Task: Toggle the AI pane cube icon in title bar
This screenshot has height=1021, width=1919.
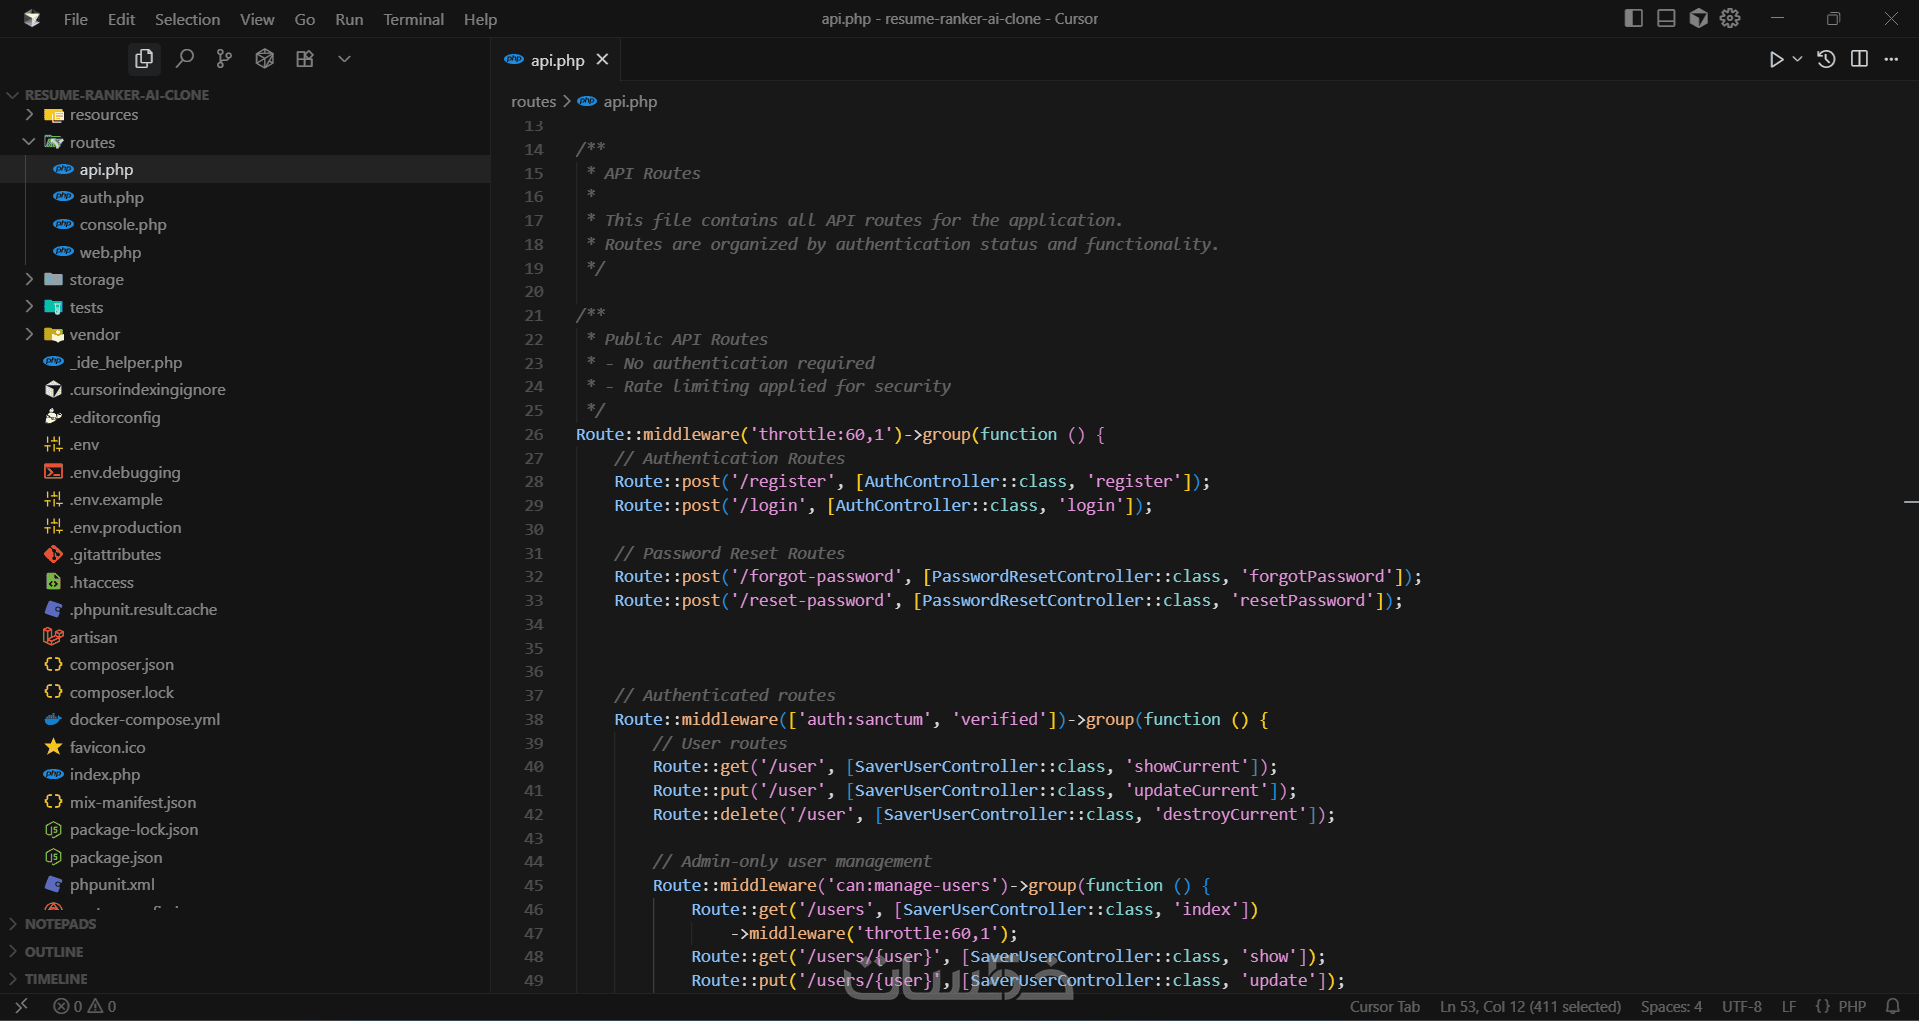Action: point(1699,18)
